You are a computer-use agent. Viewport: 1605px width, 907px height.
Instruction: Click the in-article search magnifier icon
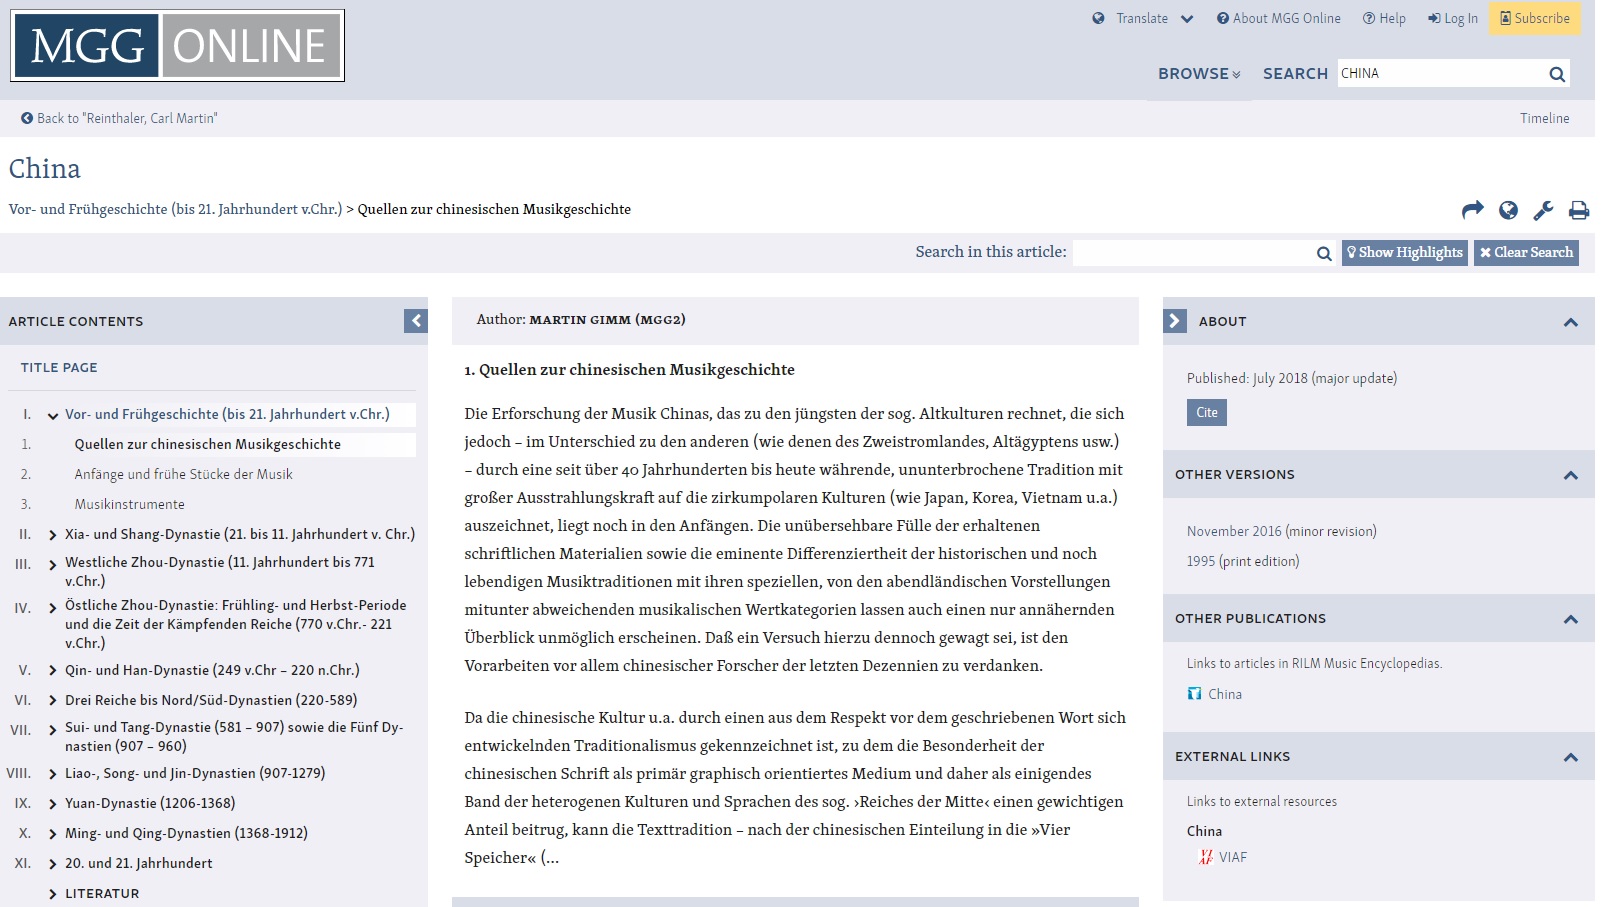[1324, 253]
